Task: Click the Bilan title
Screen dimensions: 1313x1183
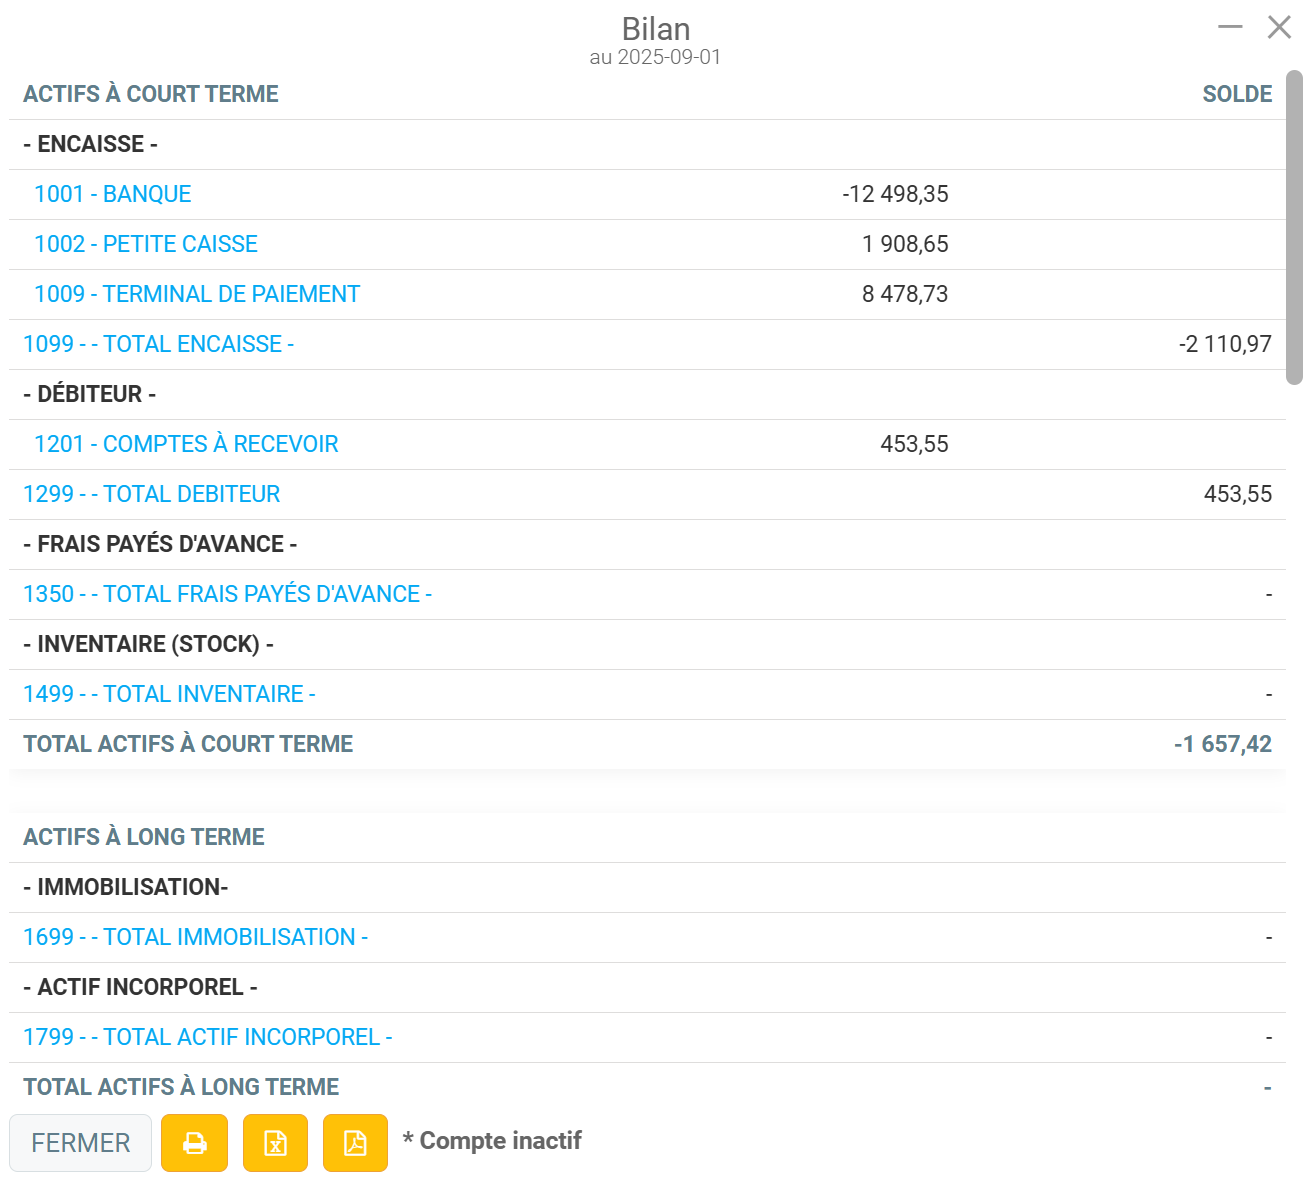Action: (656, 28)
